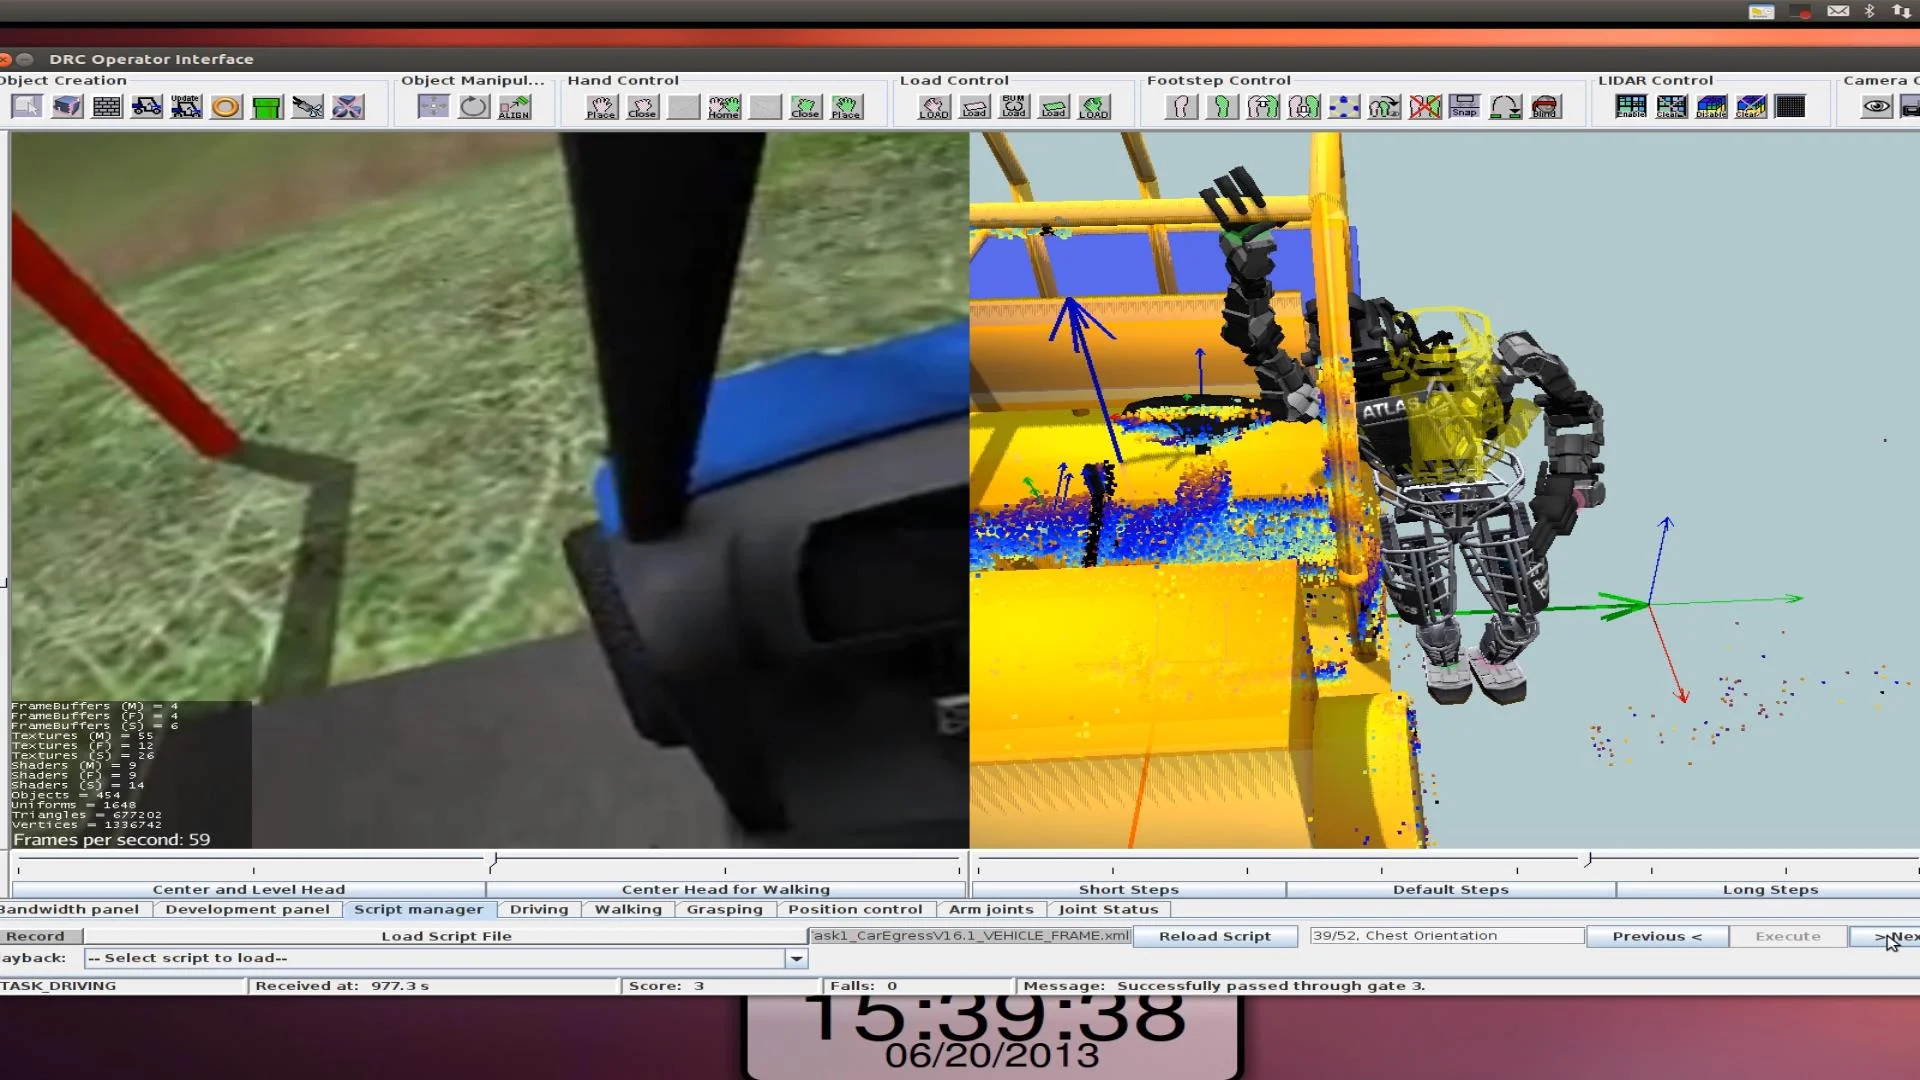Switch to the Walking tab
Viewport: 1920px width, 1080px height.
point(628,909)
